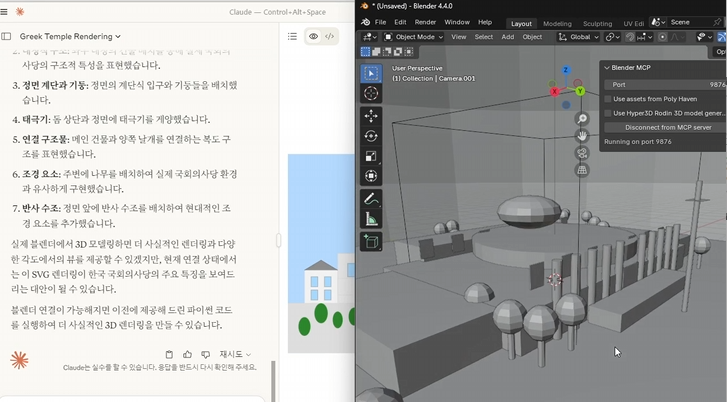The image size is (727, 402).
Task: Switch to the Layout workspace tab
Action: 521,24
